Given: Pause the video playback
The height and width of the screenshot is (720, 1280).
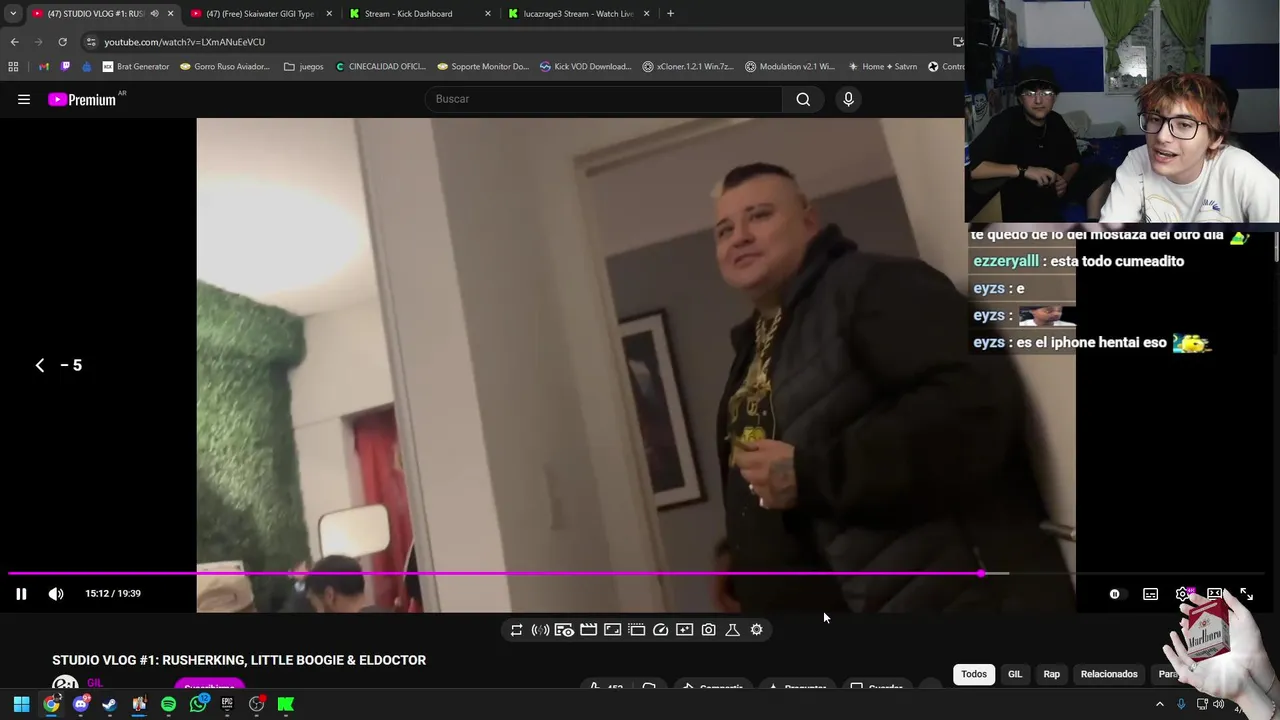Looking at the screenshot, I should 21,594.
